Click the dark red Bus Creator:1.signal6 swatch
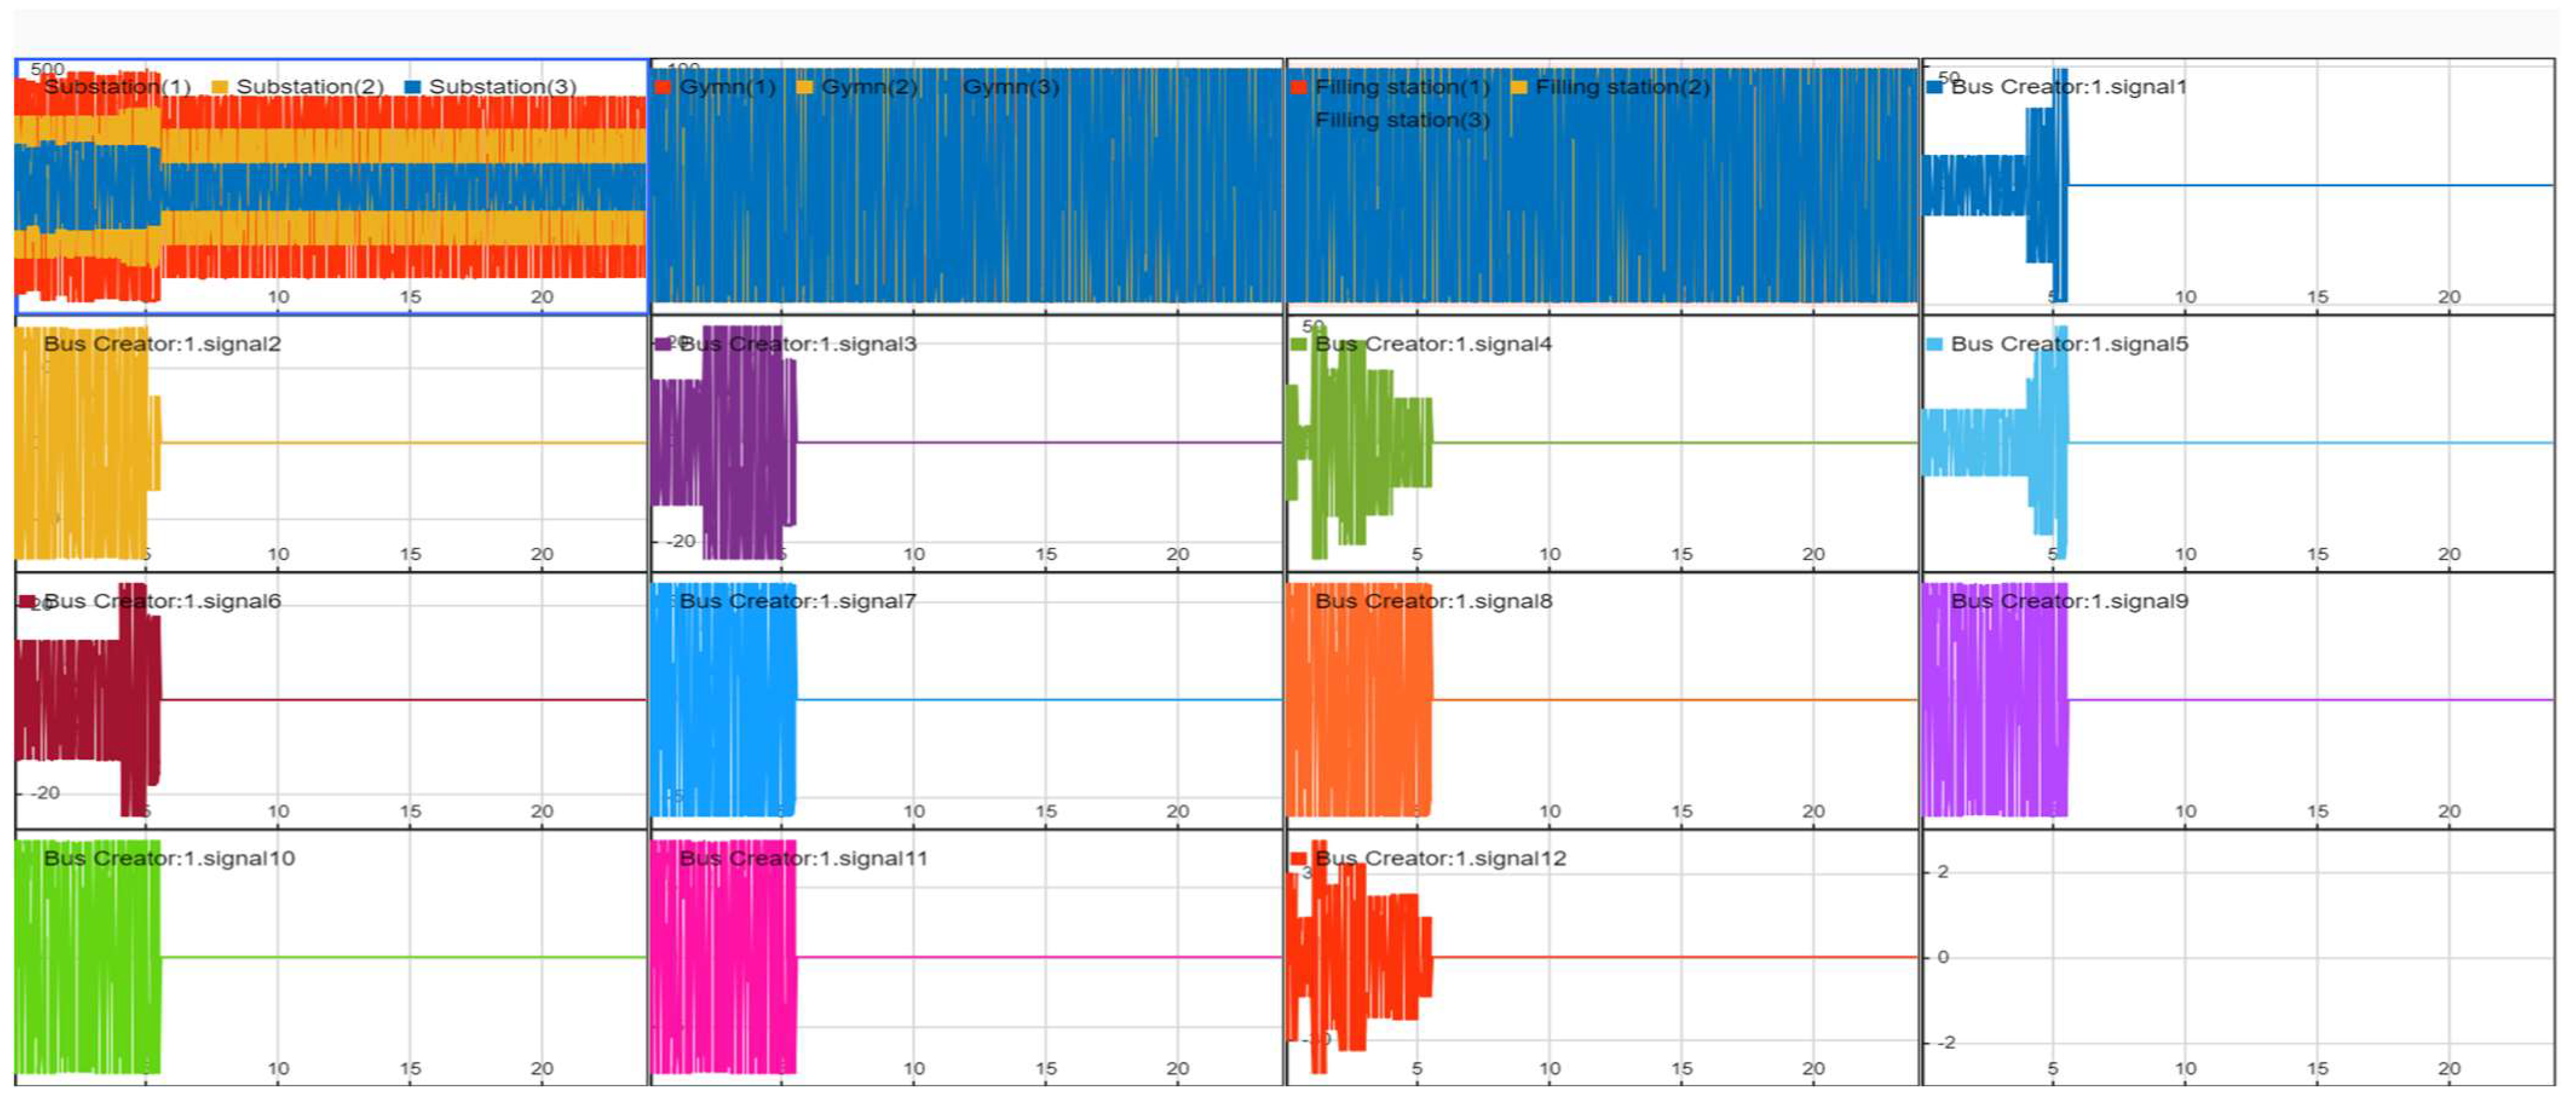The width and height of the screenshot is (2576, 1104). click(x=27, y=601)
